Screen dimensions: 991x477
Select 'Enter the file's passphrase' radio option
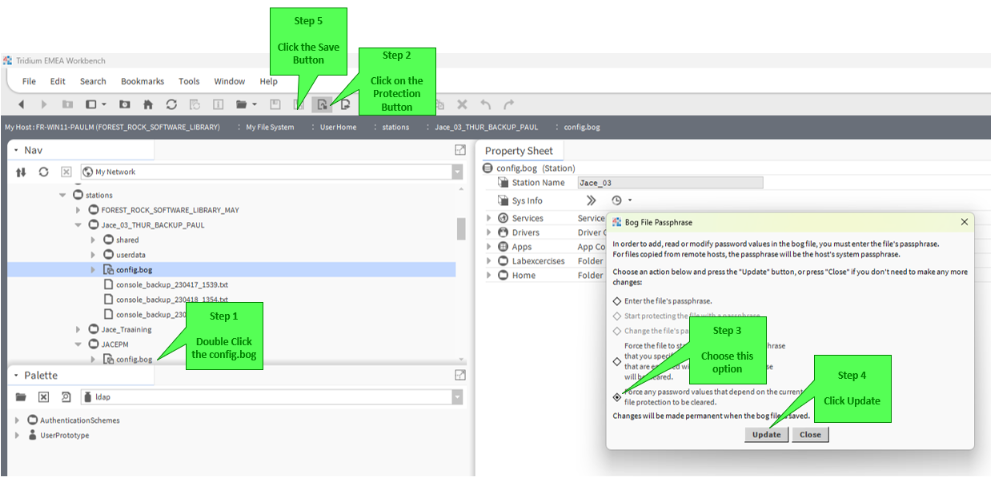(x=617, y=301)
